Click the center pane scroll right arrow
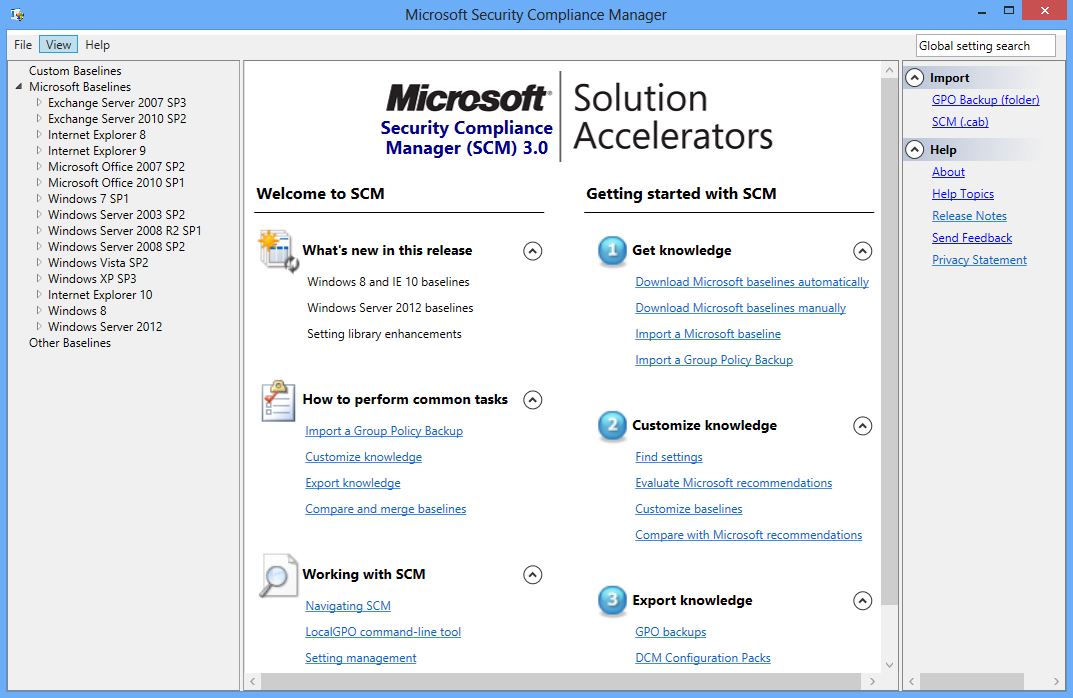The width and height of the screenshot is (1073, 698). pos(872,681)
